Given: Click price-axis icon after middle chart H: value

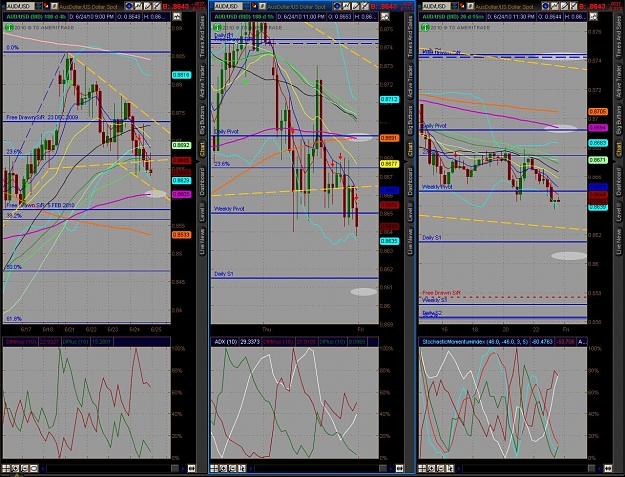Looking at the screenshot, I should tap(385, 16).
